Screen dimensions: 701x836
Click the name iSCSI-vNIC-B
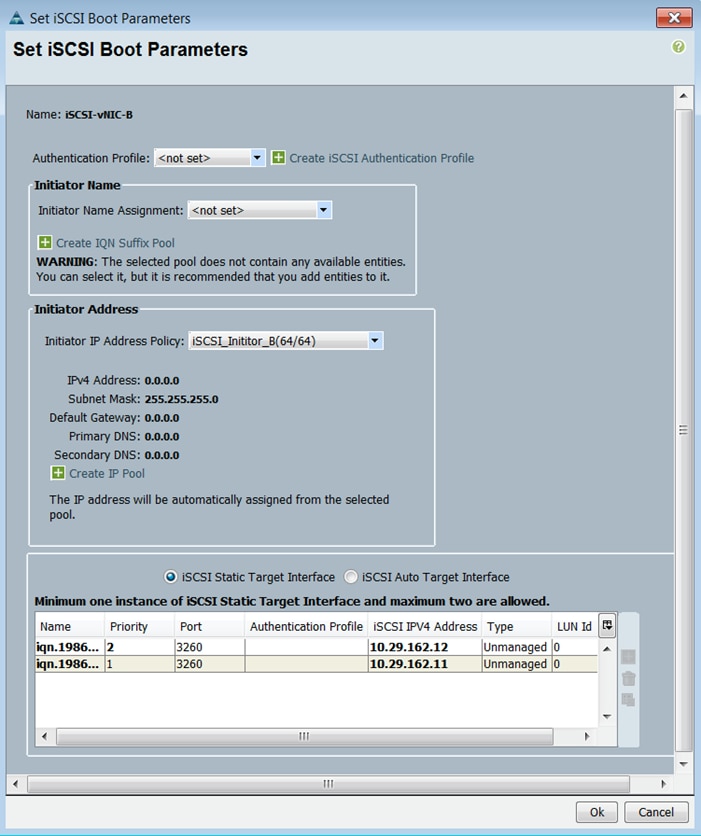coord(99,115)
